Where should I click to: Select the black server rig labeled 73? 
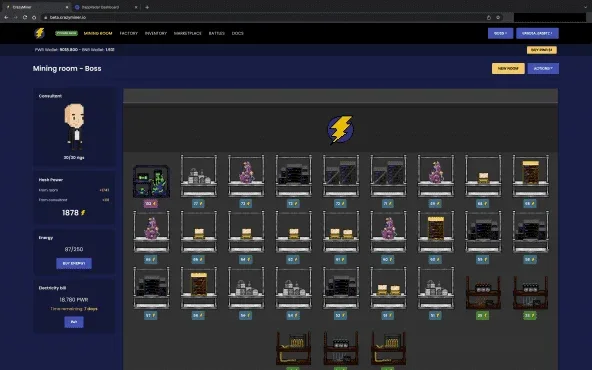(293, 176)
